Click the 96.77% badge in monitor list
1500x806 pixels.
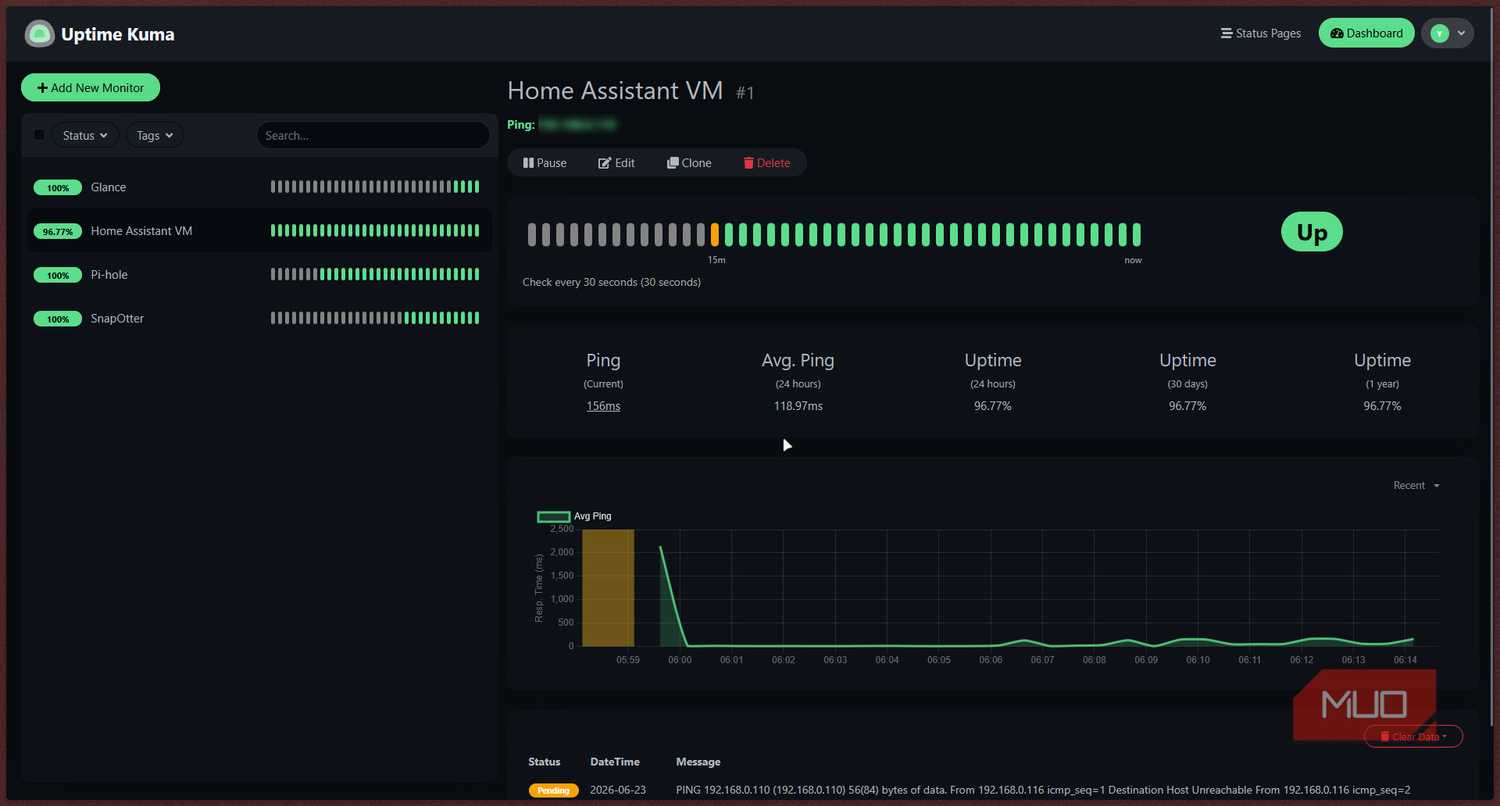(58, 231)
